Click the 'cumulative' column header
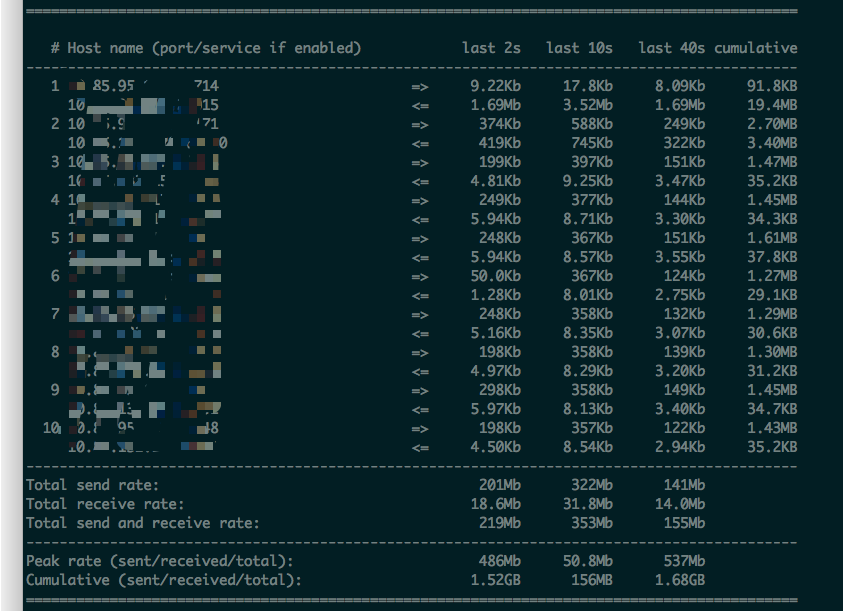 click(x=755, y=48)
